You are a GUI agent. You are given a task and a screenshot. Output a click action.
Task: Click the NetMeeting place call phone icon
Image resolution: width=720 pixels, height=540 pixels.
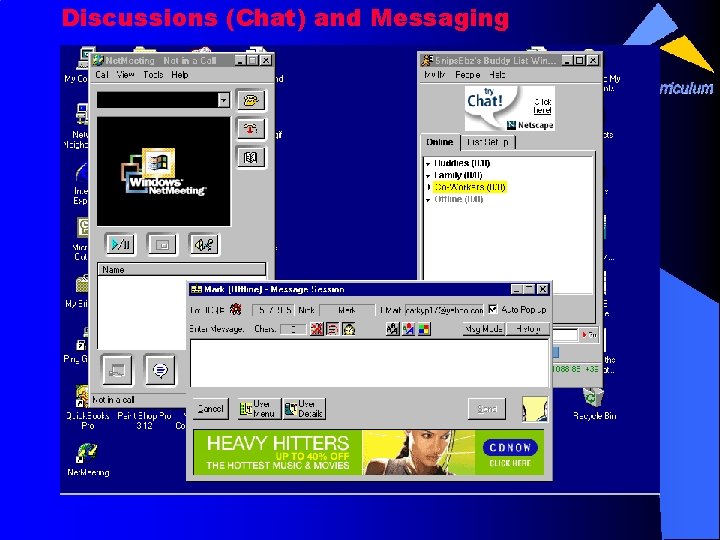coord(251,100)
